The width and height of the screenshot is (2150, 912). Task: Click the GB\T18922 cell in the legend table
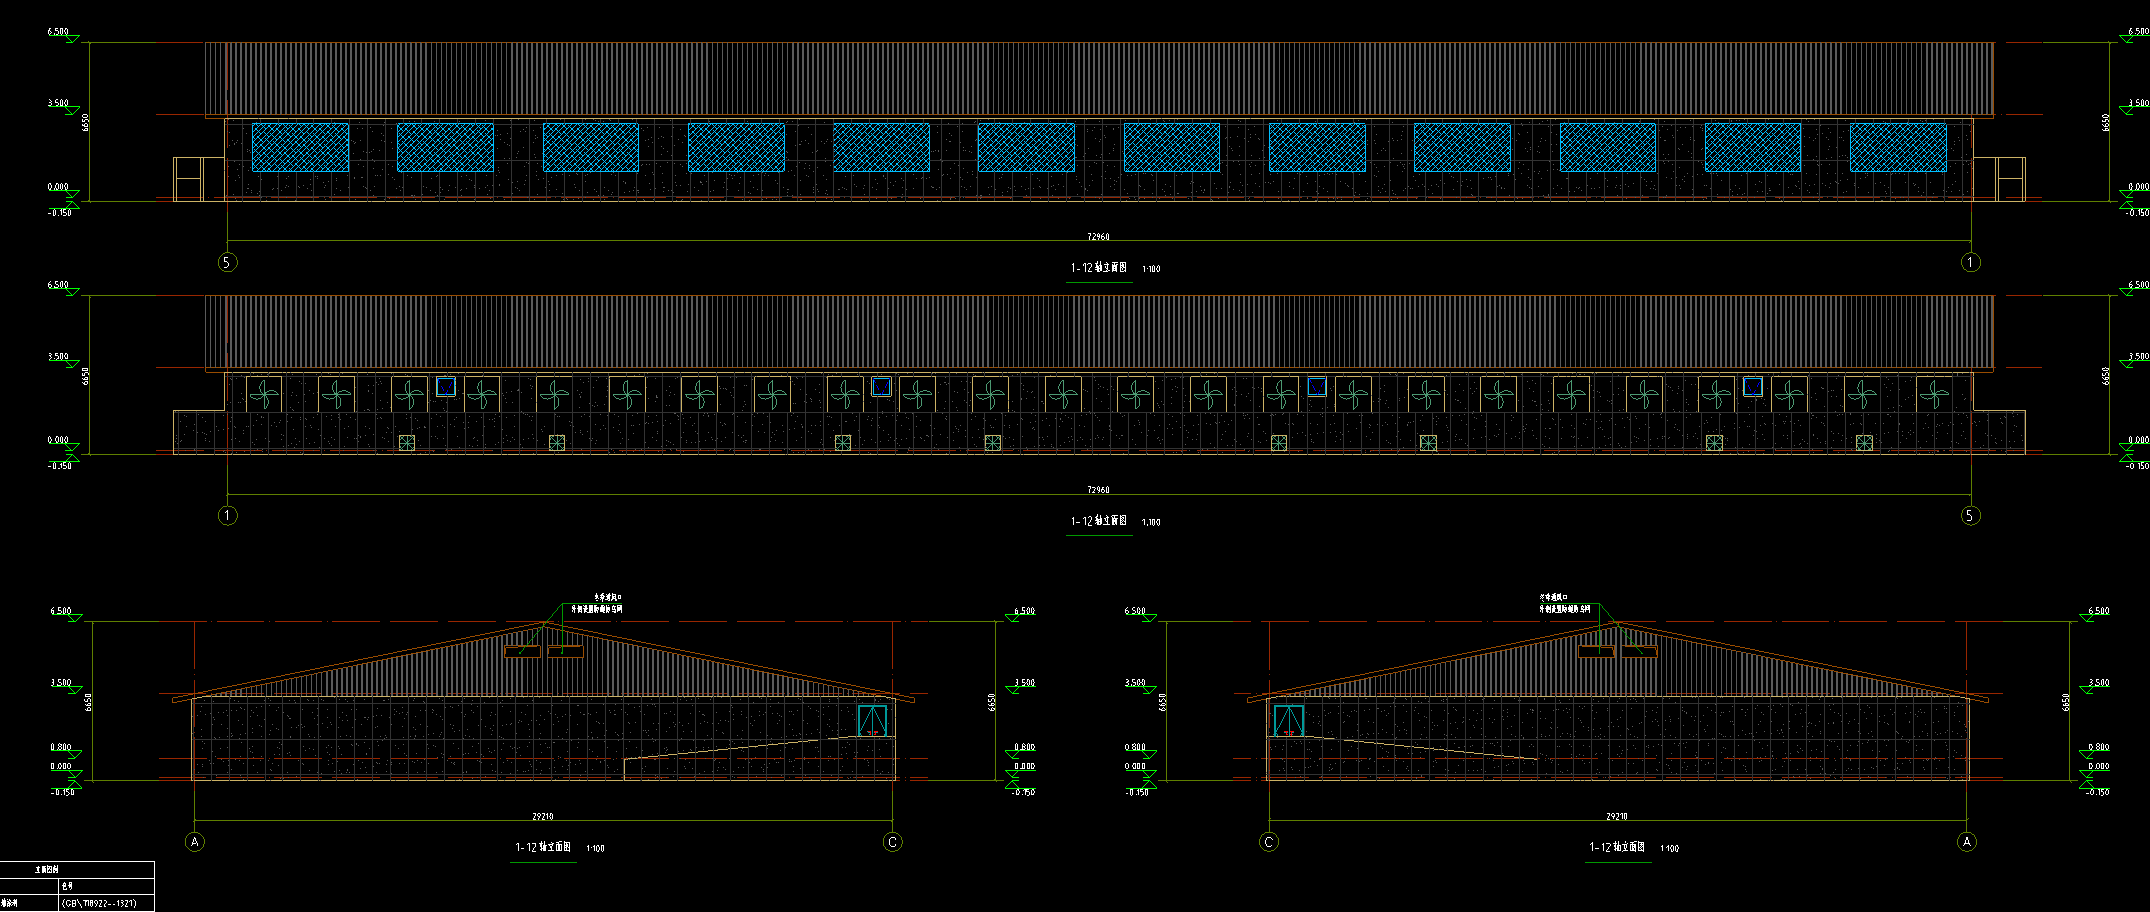(x=100, y=903)
